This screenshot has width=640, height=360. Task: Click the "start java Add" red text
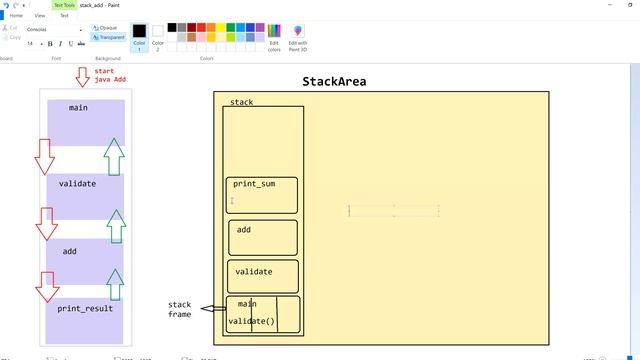point(110,75)
